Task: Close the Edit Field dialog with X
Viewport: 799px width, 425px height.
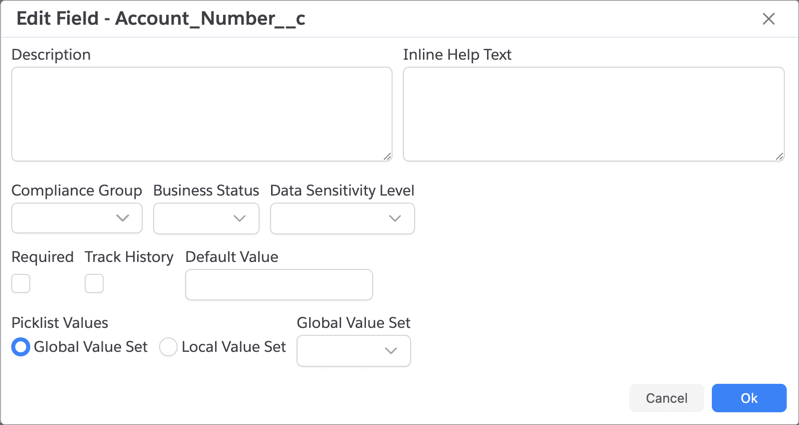Action: (x=768, y=19)
